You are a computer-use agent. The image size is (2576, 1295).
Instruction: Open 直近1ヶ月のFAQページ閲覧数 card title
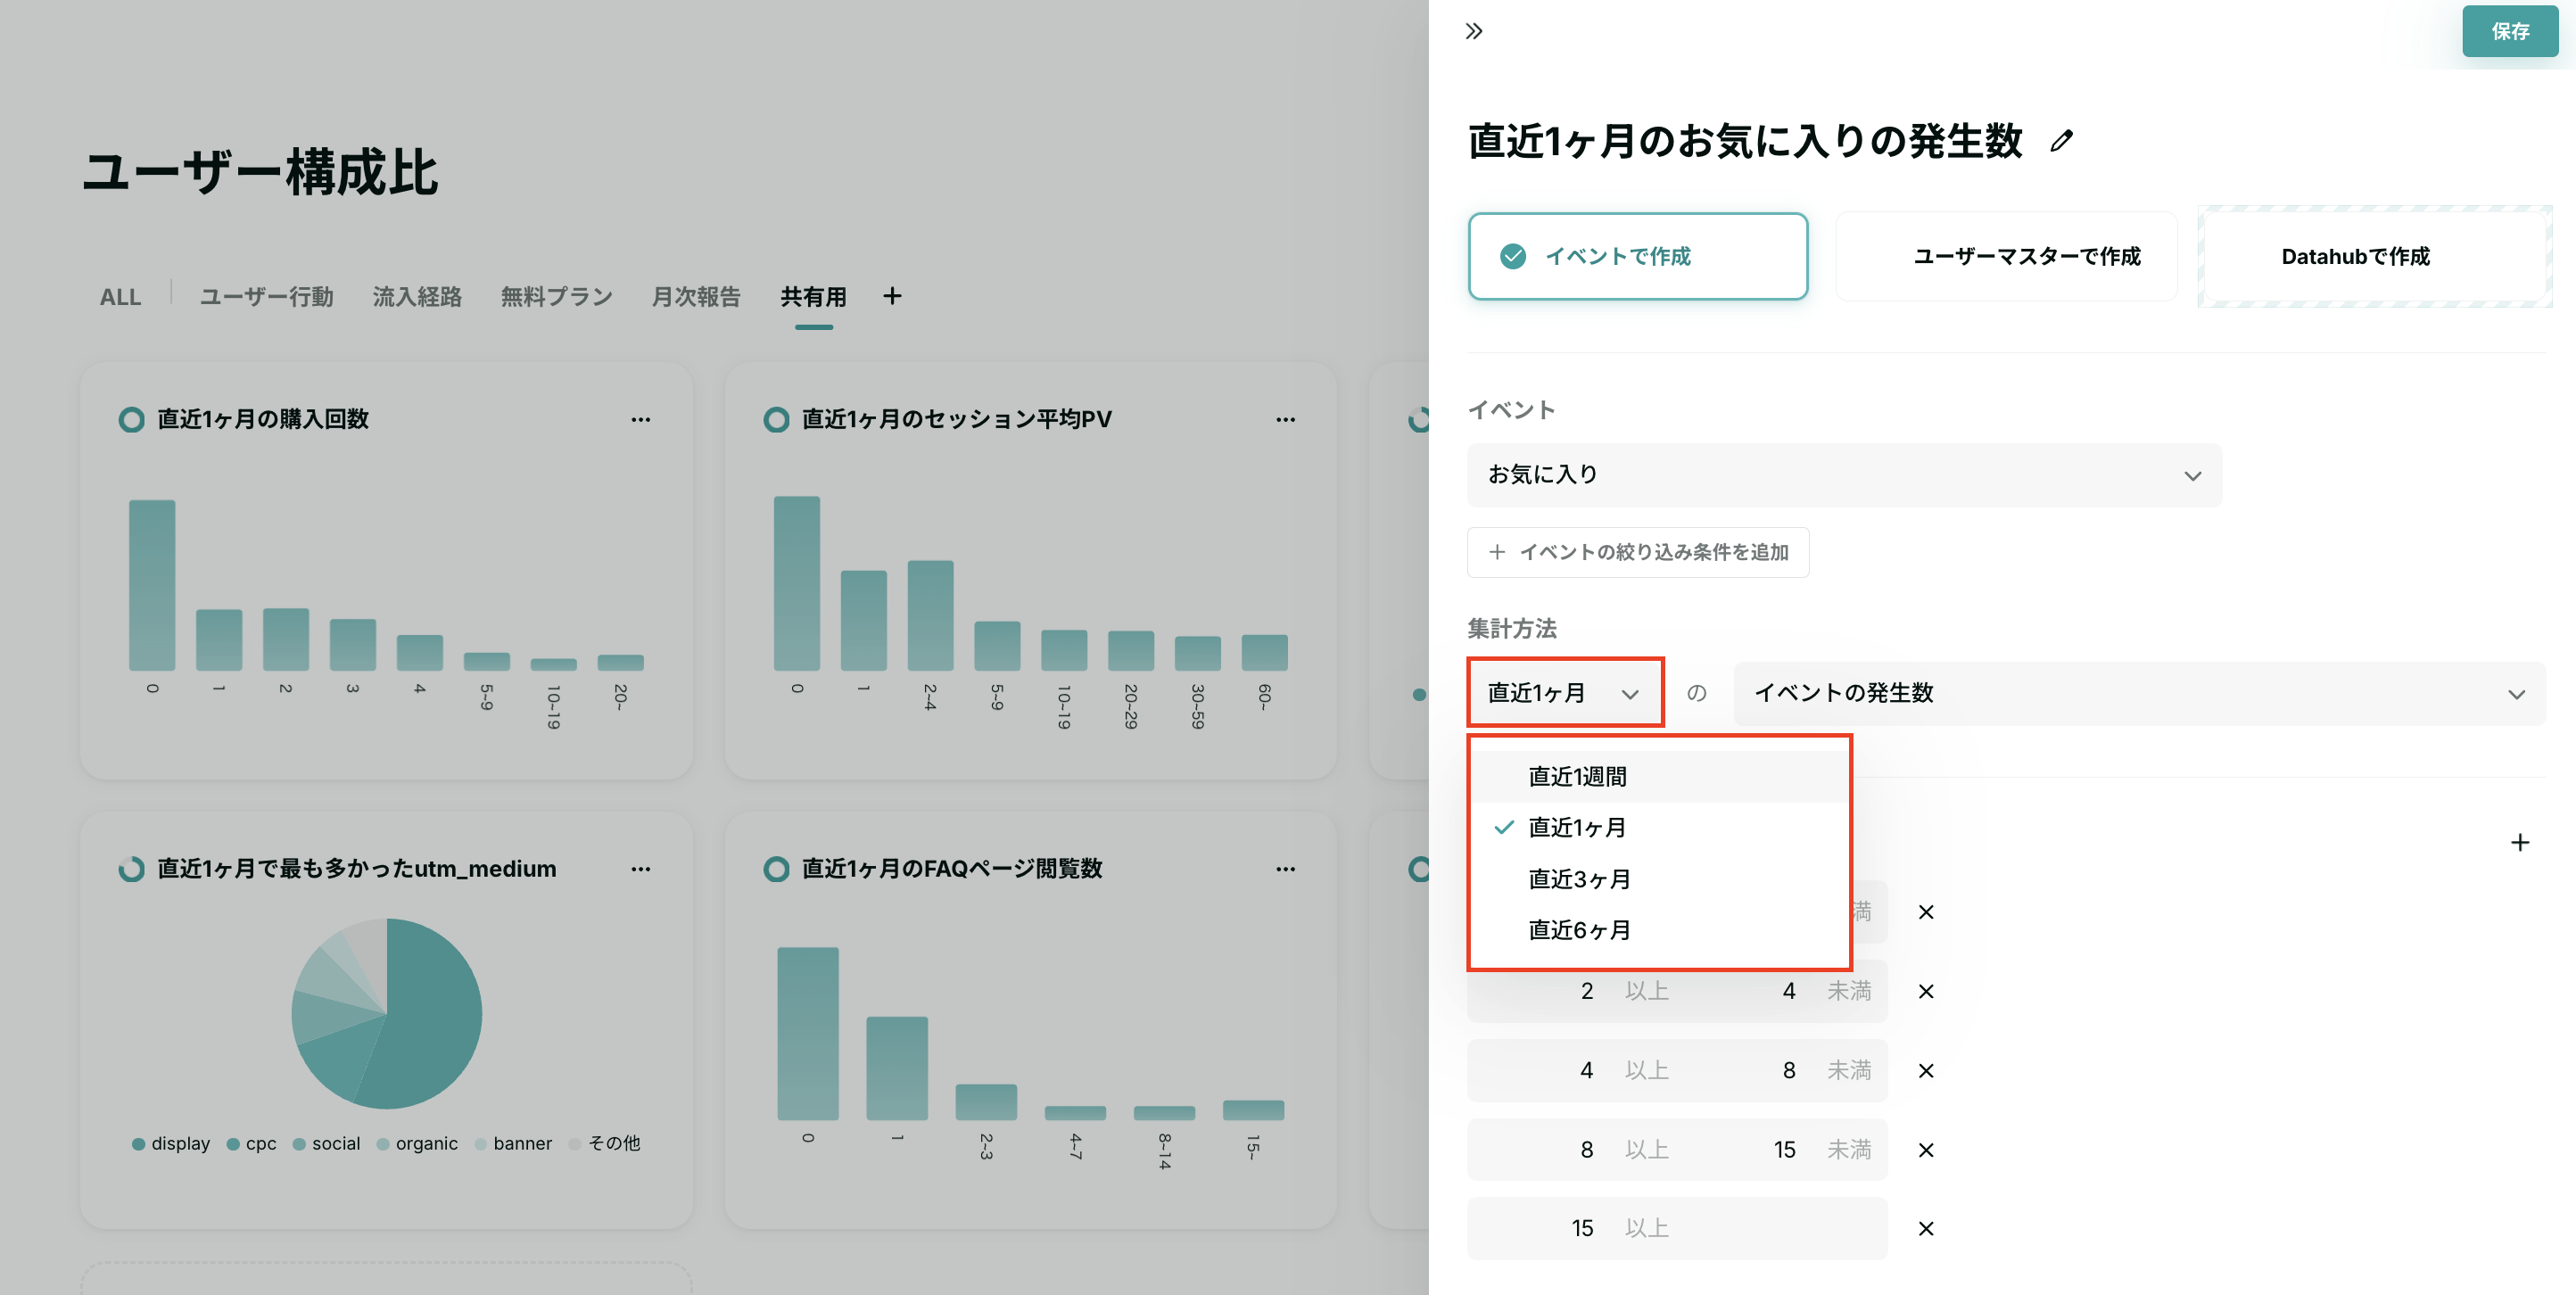(x=951, y=869)
